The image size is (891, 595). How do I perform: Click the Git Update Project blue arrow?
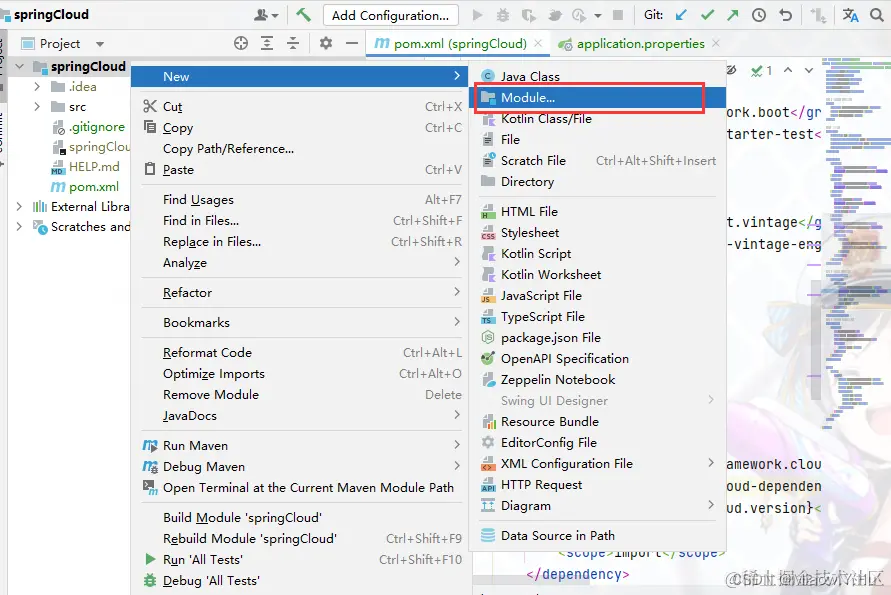coord(681,15)
